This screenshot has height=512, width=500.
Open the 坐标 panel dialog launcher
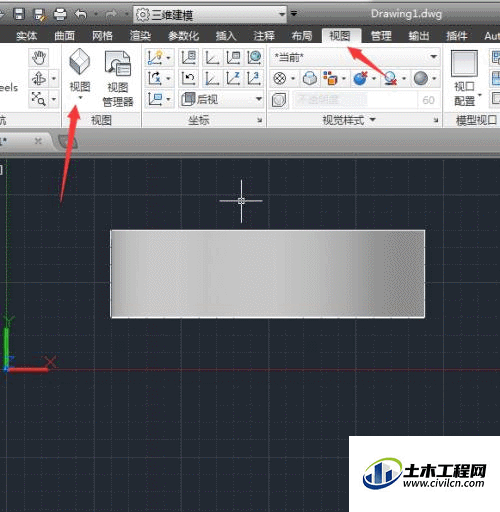(259, 120)
